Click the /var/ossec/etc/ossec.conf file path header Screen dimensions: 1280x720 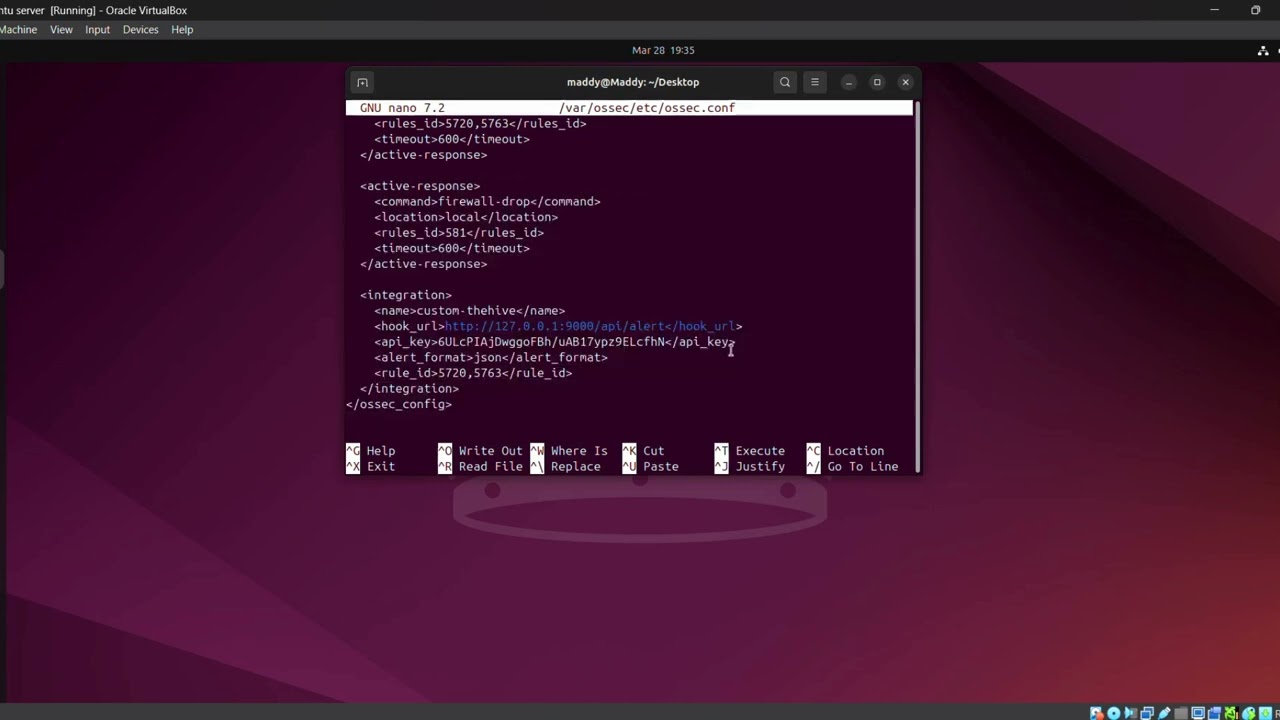[647, 108]
